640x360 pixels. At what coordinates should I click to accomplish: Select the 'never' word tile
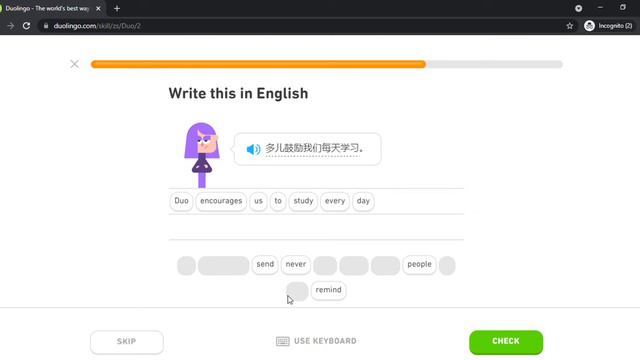tap(296, 264)
